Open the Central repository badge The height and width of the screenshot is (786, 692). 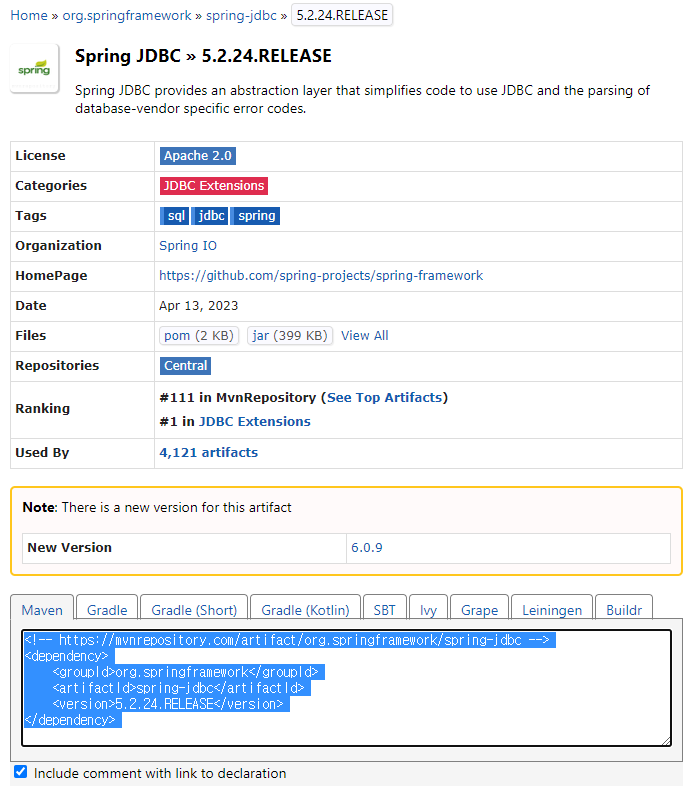[x=186, y=366]
